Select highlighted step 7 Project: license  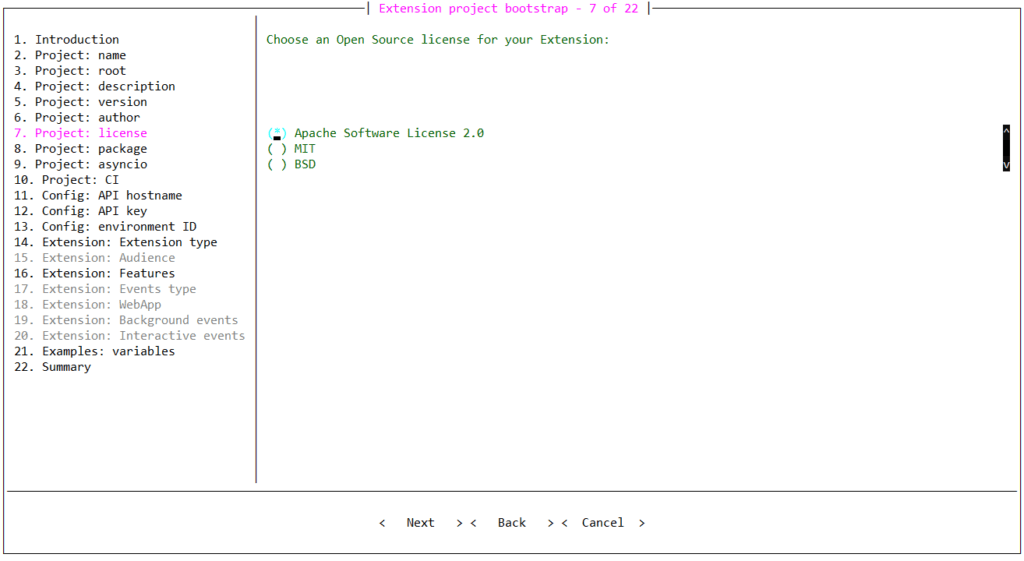pos(80,133)
